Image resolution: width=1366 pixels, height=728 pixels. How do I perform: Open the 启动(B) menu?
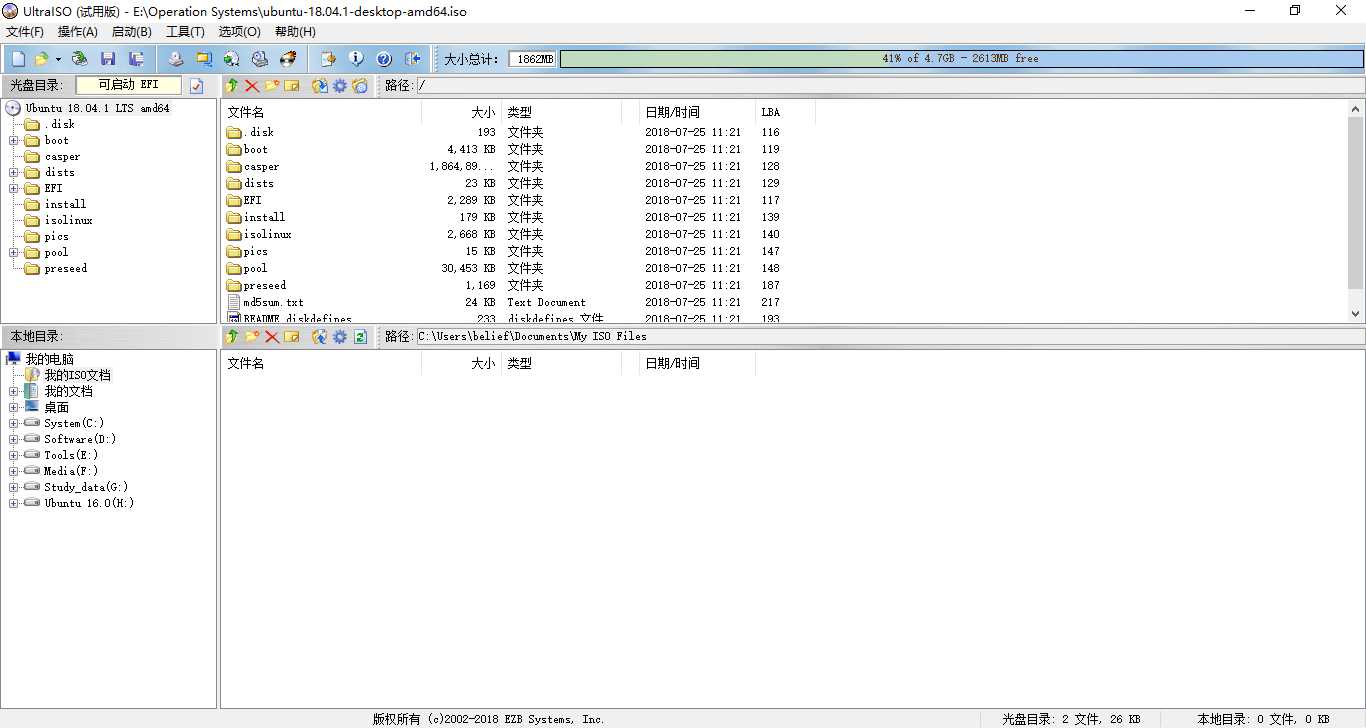click(132, 32)
